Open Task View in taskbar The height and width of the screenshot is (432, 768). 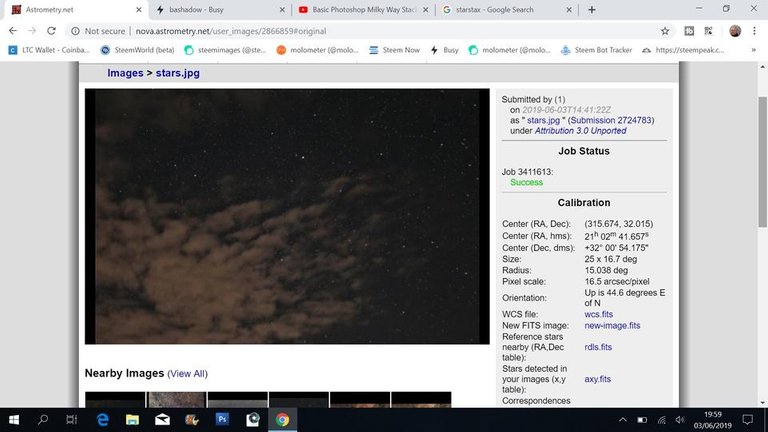[72, 420]
